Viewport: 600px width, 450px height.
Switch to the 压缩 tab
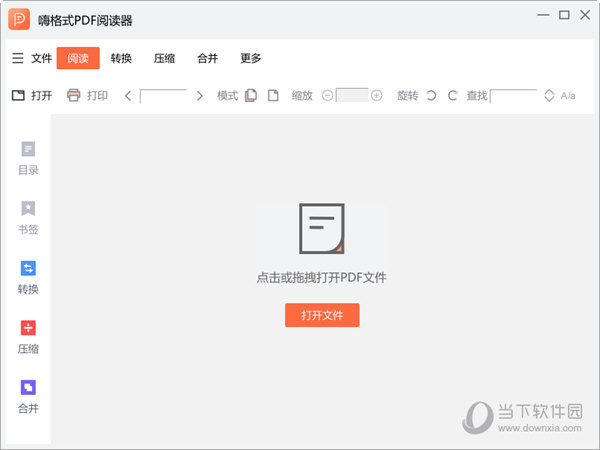[x=165, y=58]
